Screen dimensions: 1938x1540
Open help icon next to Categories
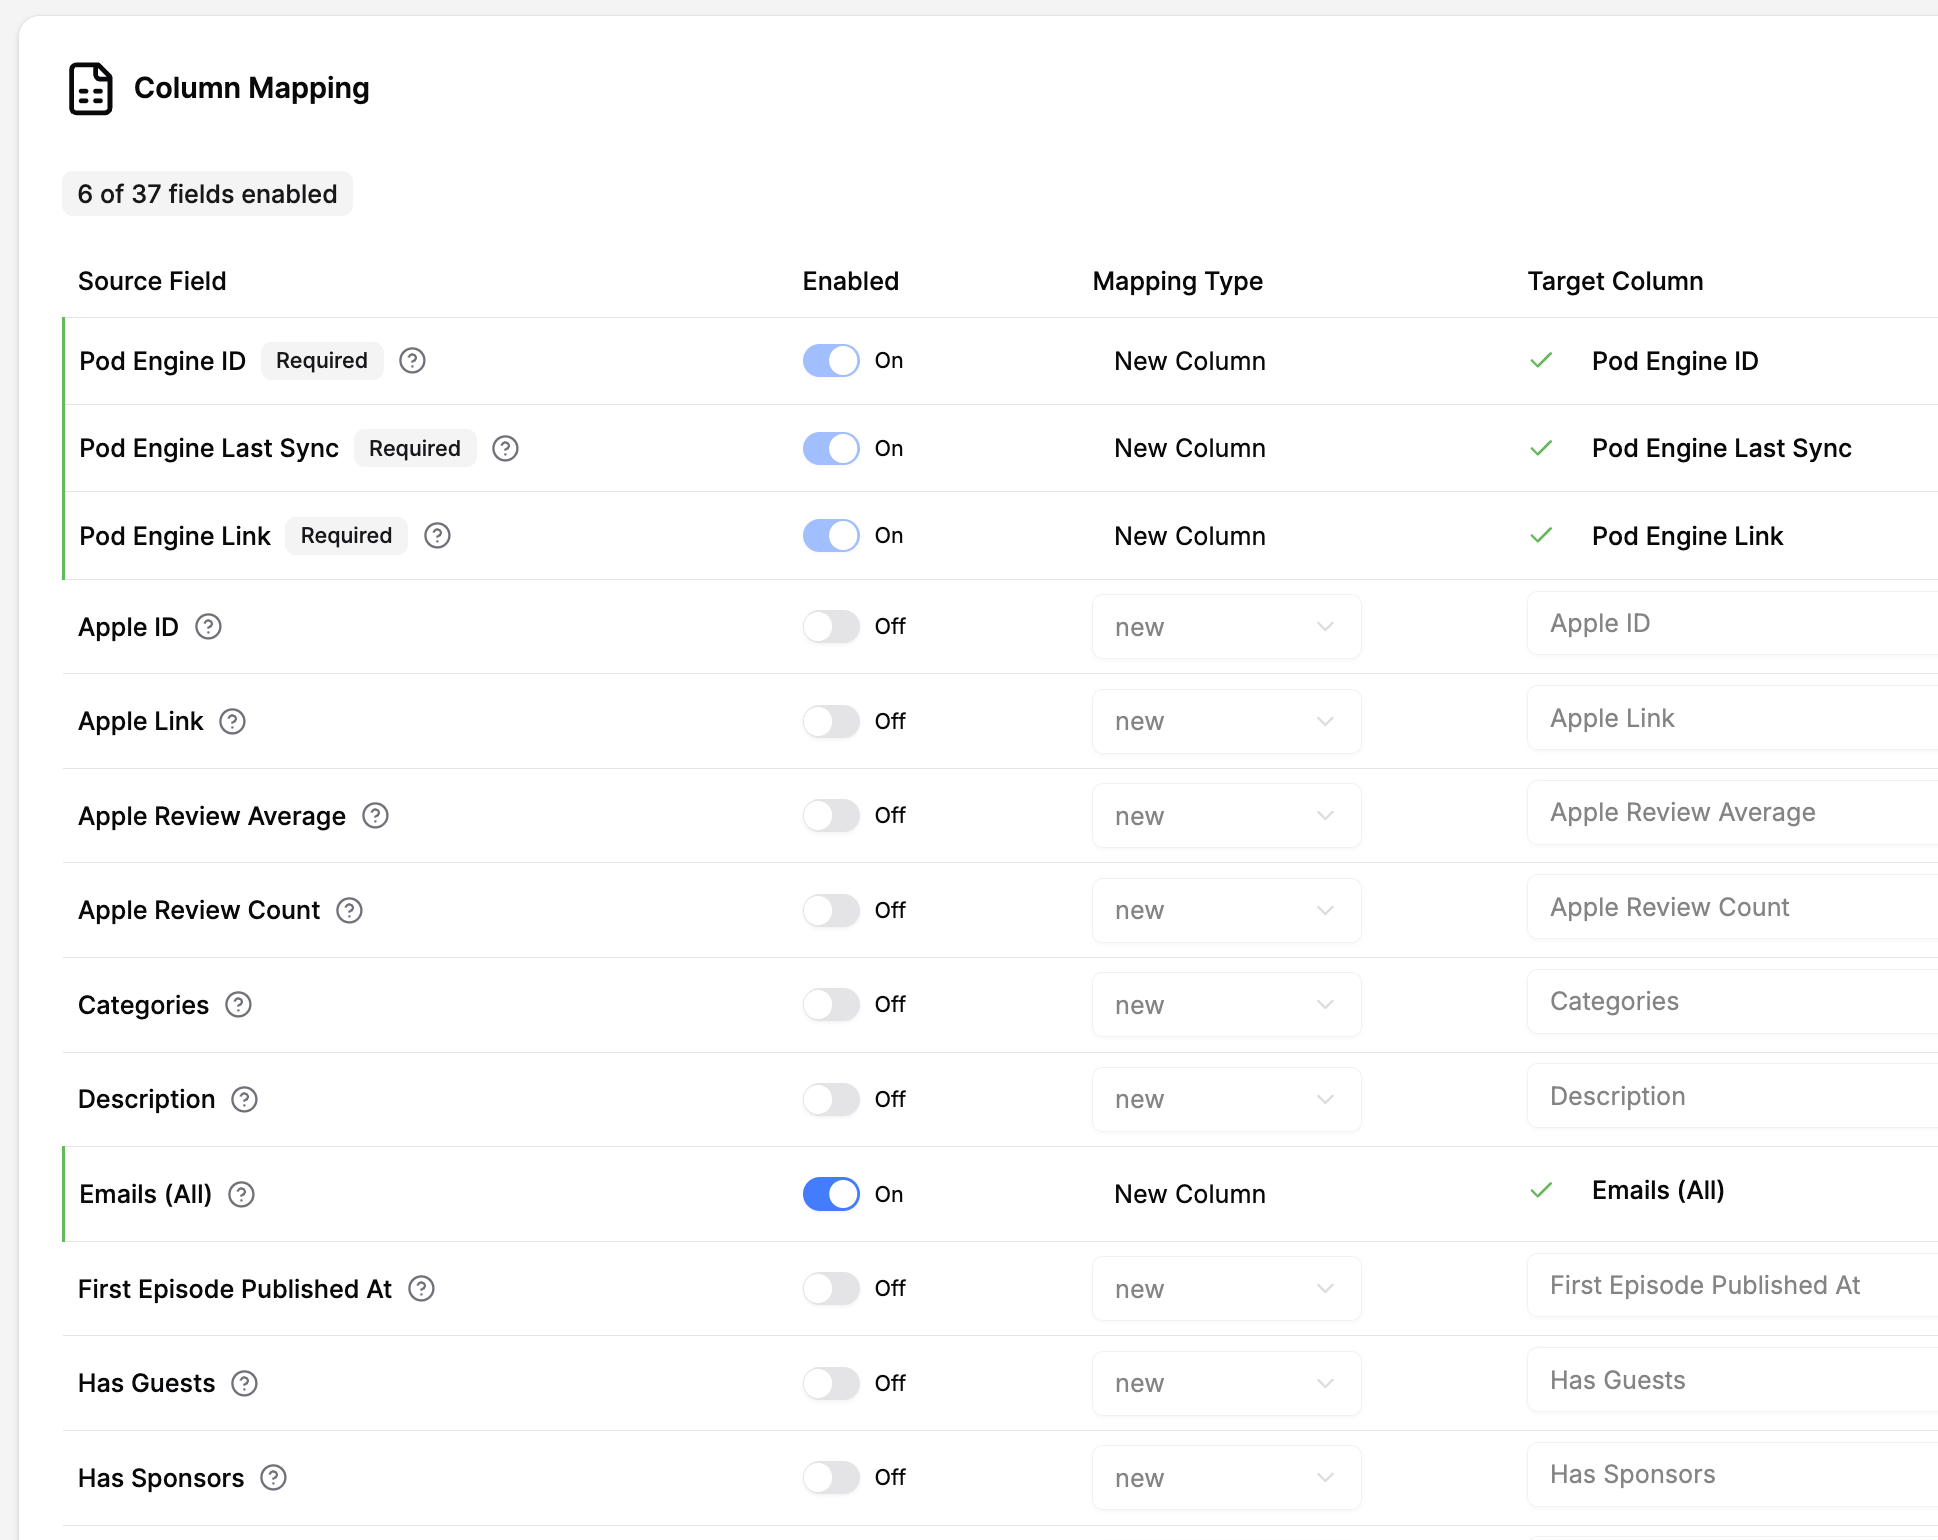tap(238, 1005)
